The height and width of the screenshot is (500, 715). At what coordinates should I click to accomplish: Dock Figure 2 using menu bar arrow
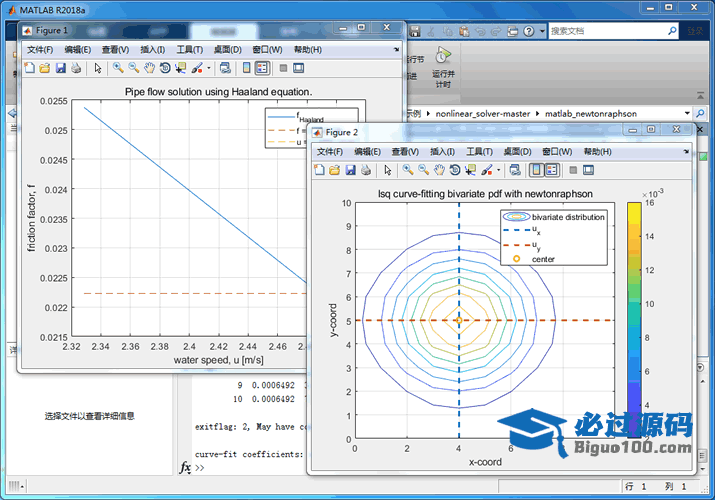tap(686, 151)
